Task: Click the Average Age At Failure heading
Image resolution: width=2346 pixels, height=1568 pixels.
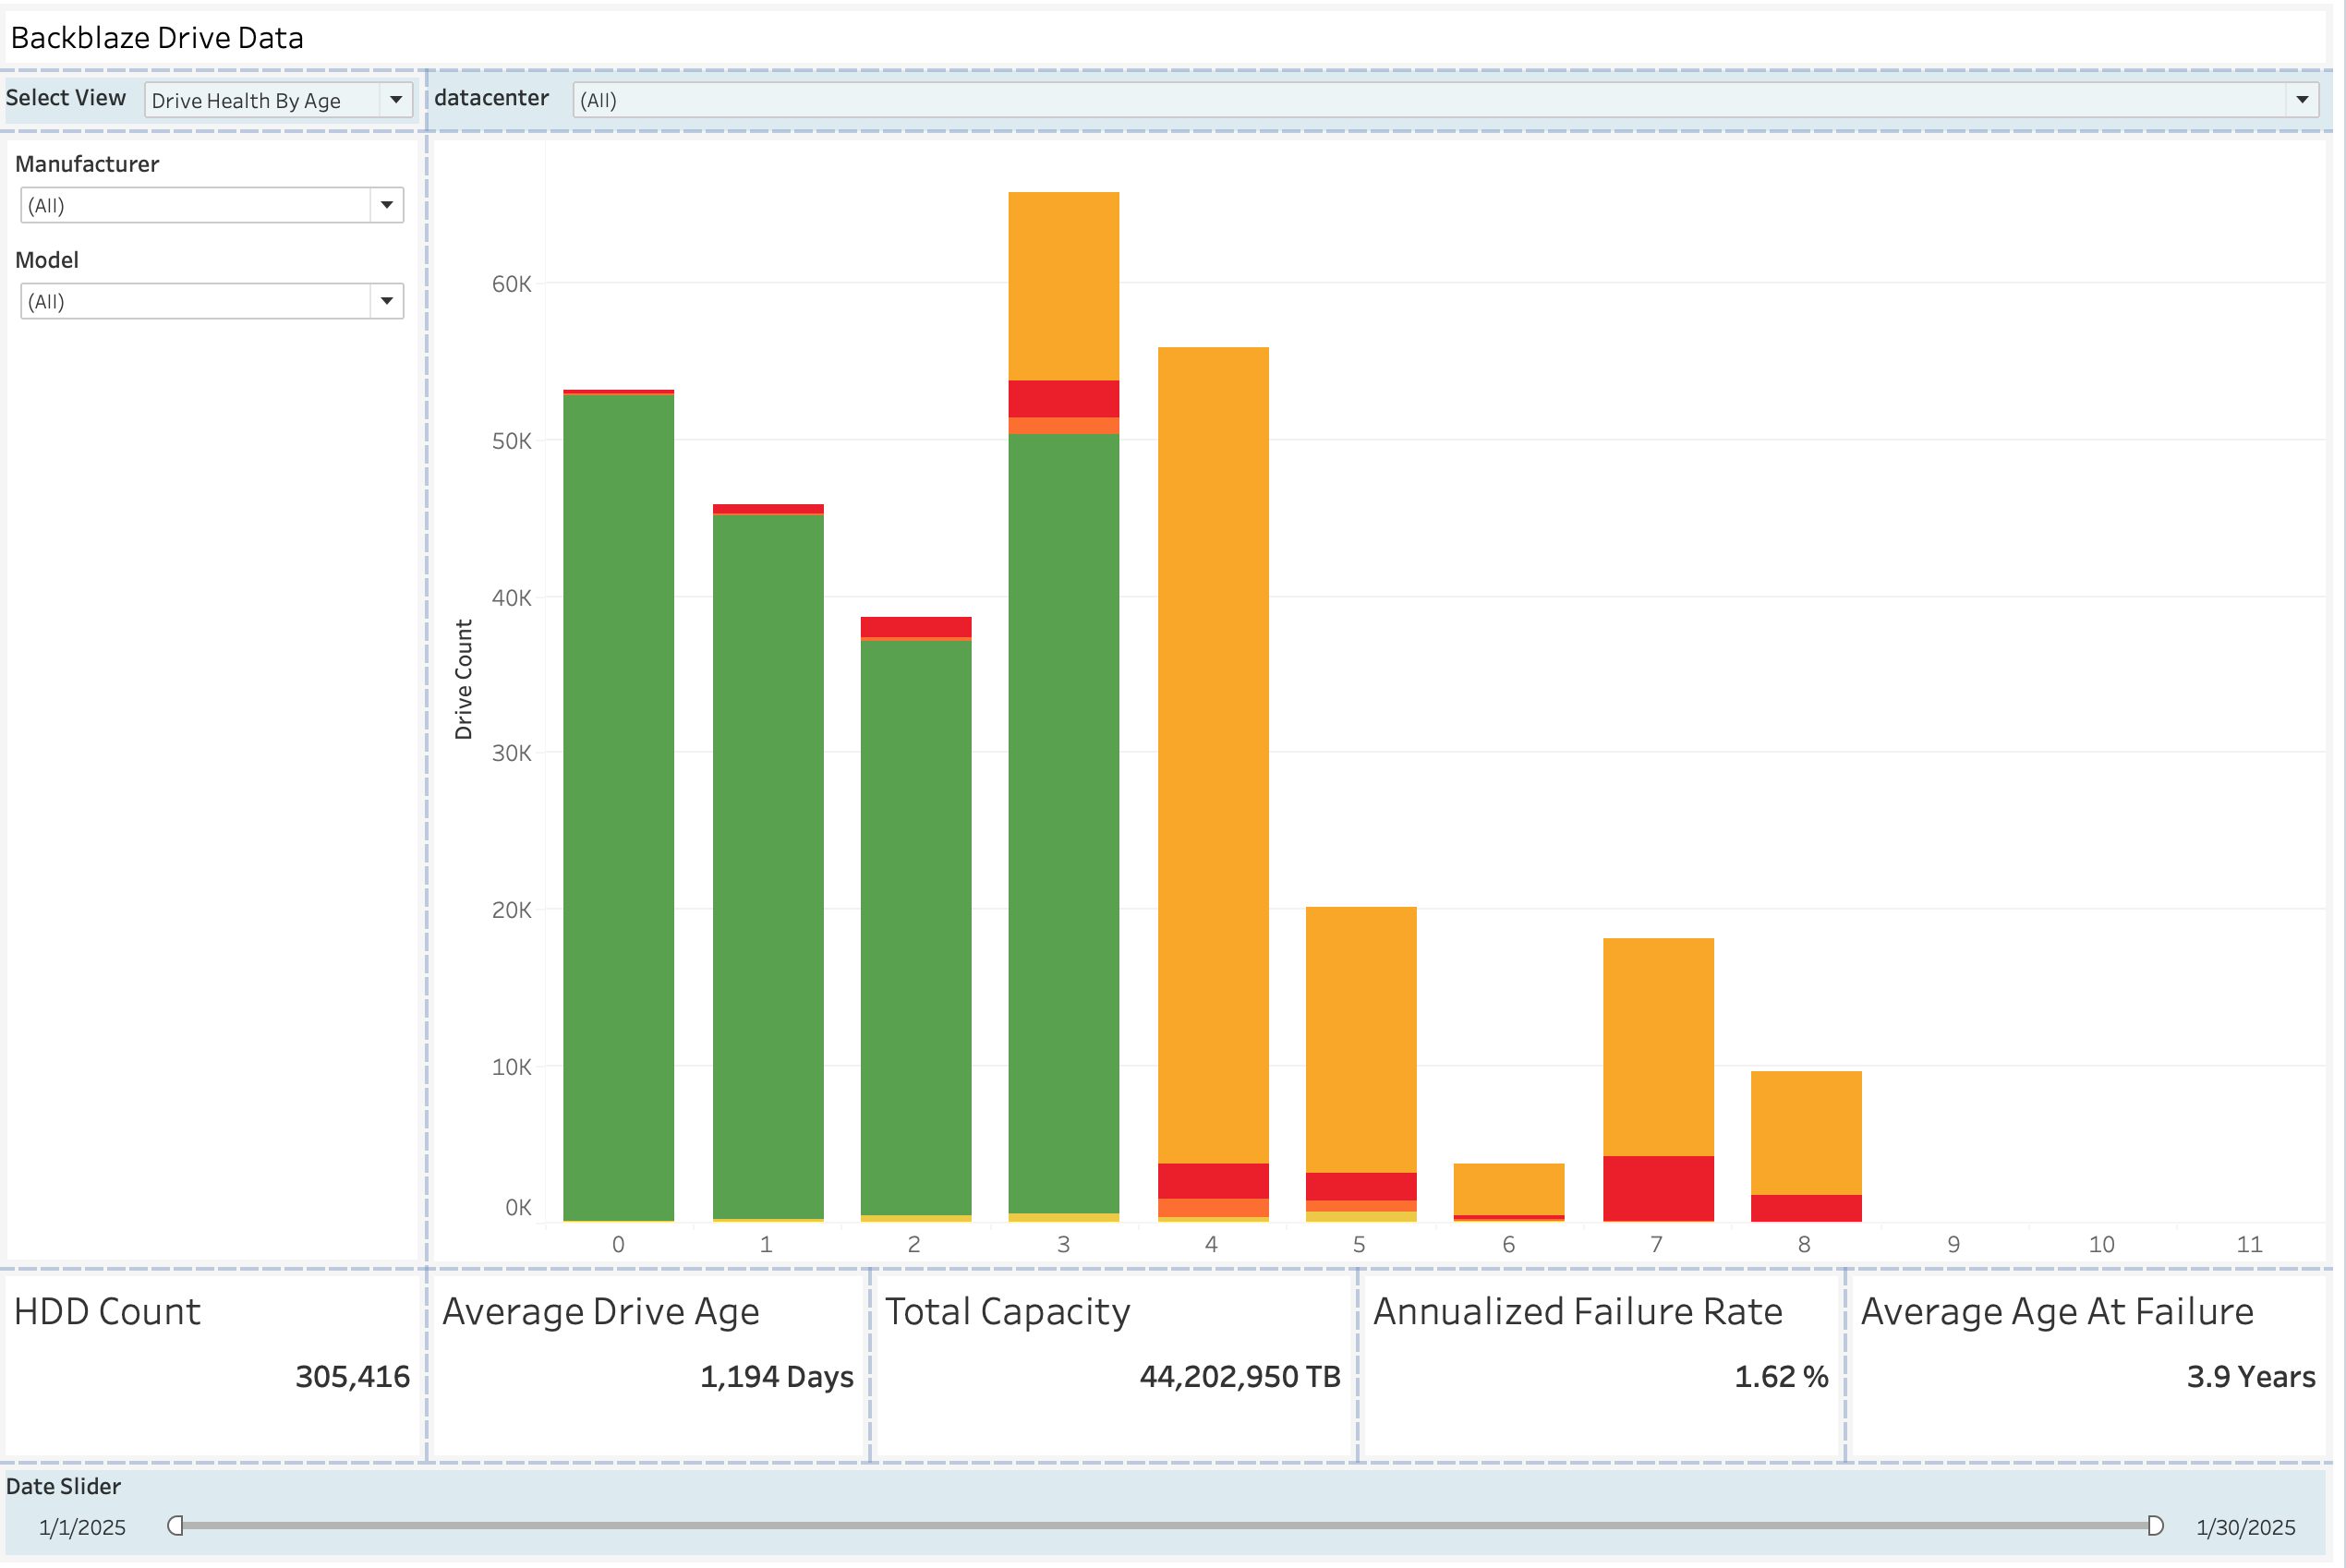Action: click(2057, 1312)
